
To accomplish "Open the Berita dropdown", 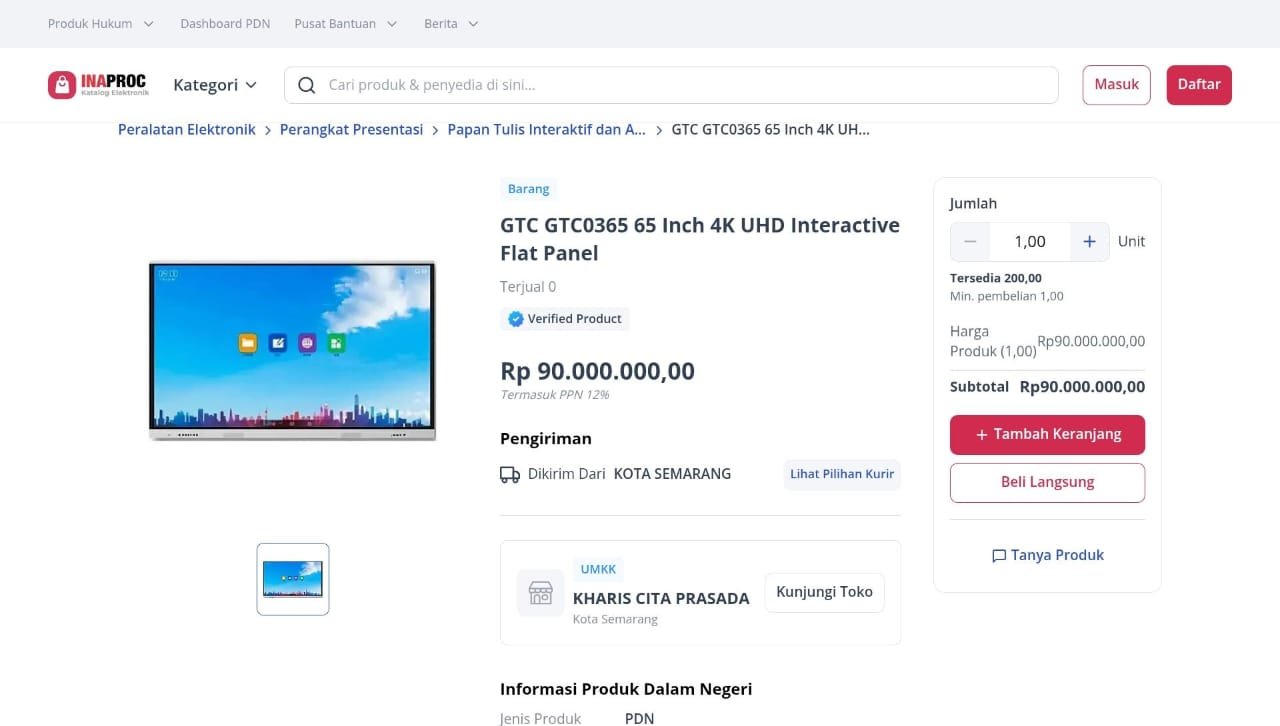I will tap(452, 23).
